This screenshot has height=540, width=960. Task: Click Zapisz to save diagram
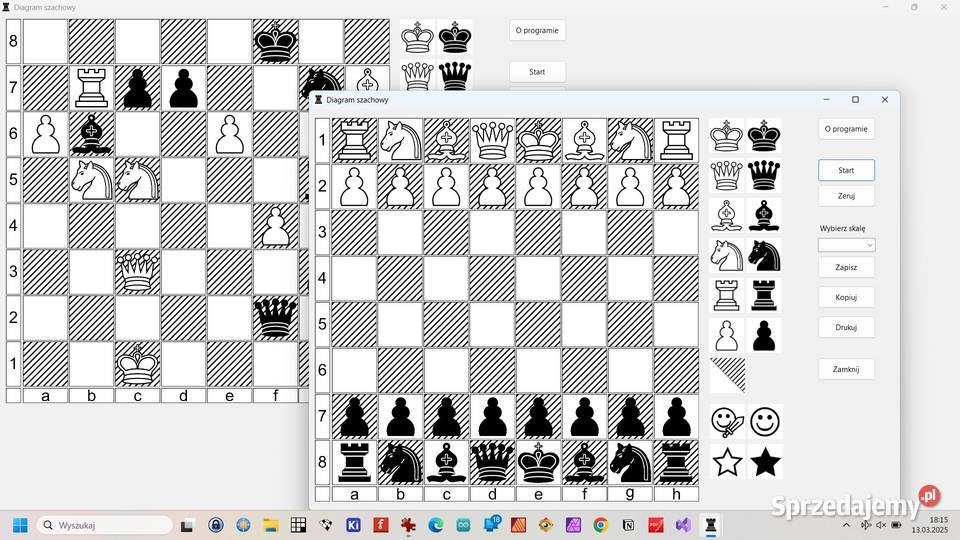(x=846, y=267)
